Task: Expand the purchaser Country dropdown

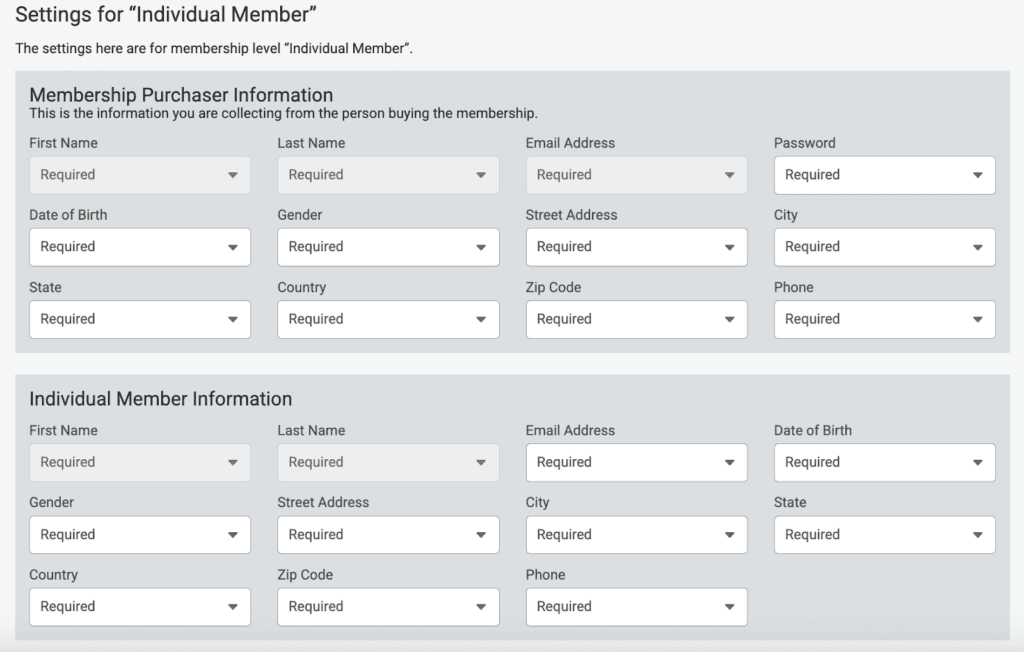Action: 388,319
